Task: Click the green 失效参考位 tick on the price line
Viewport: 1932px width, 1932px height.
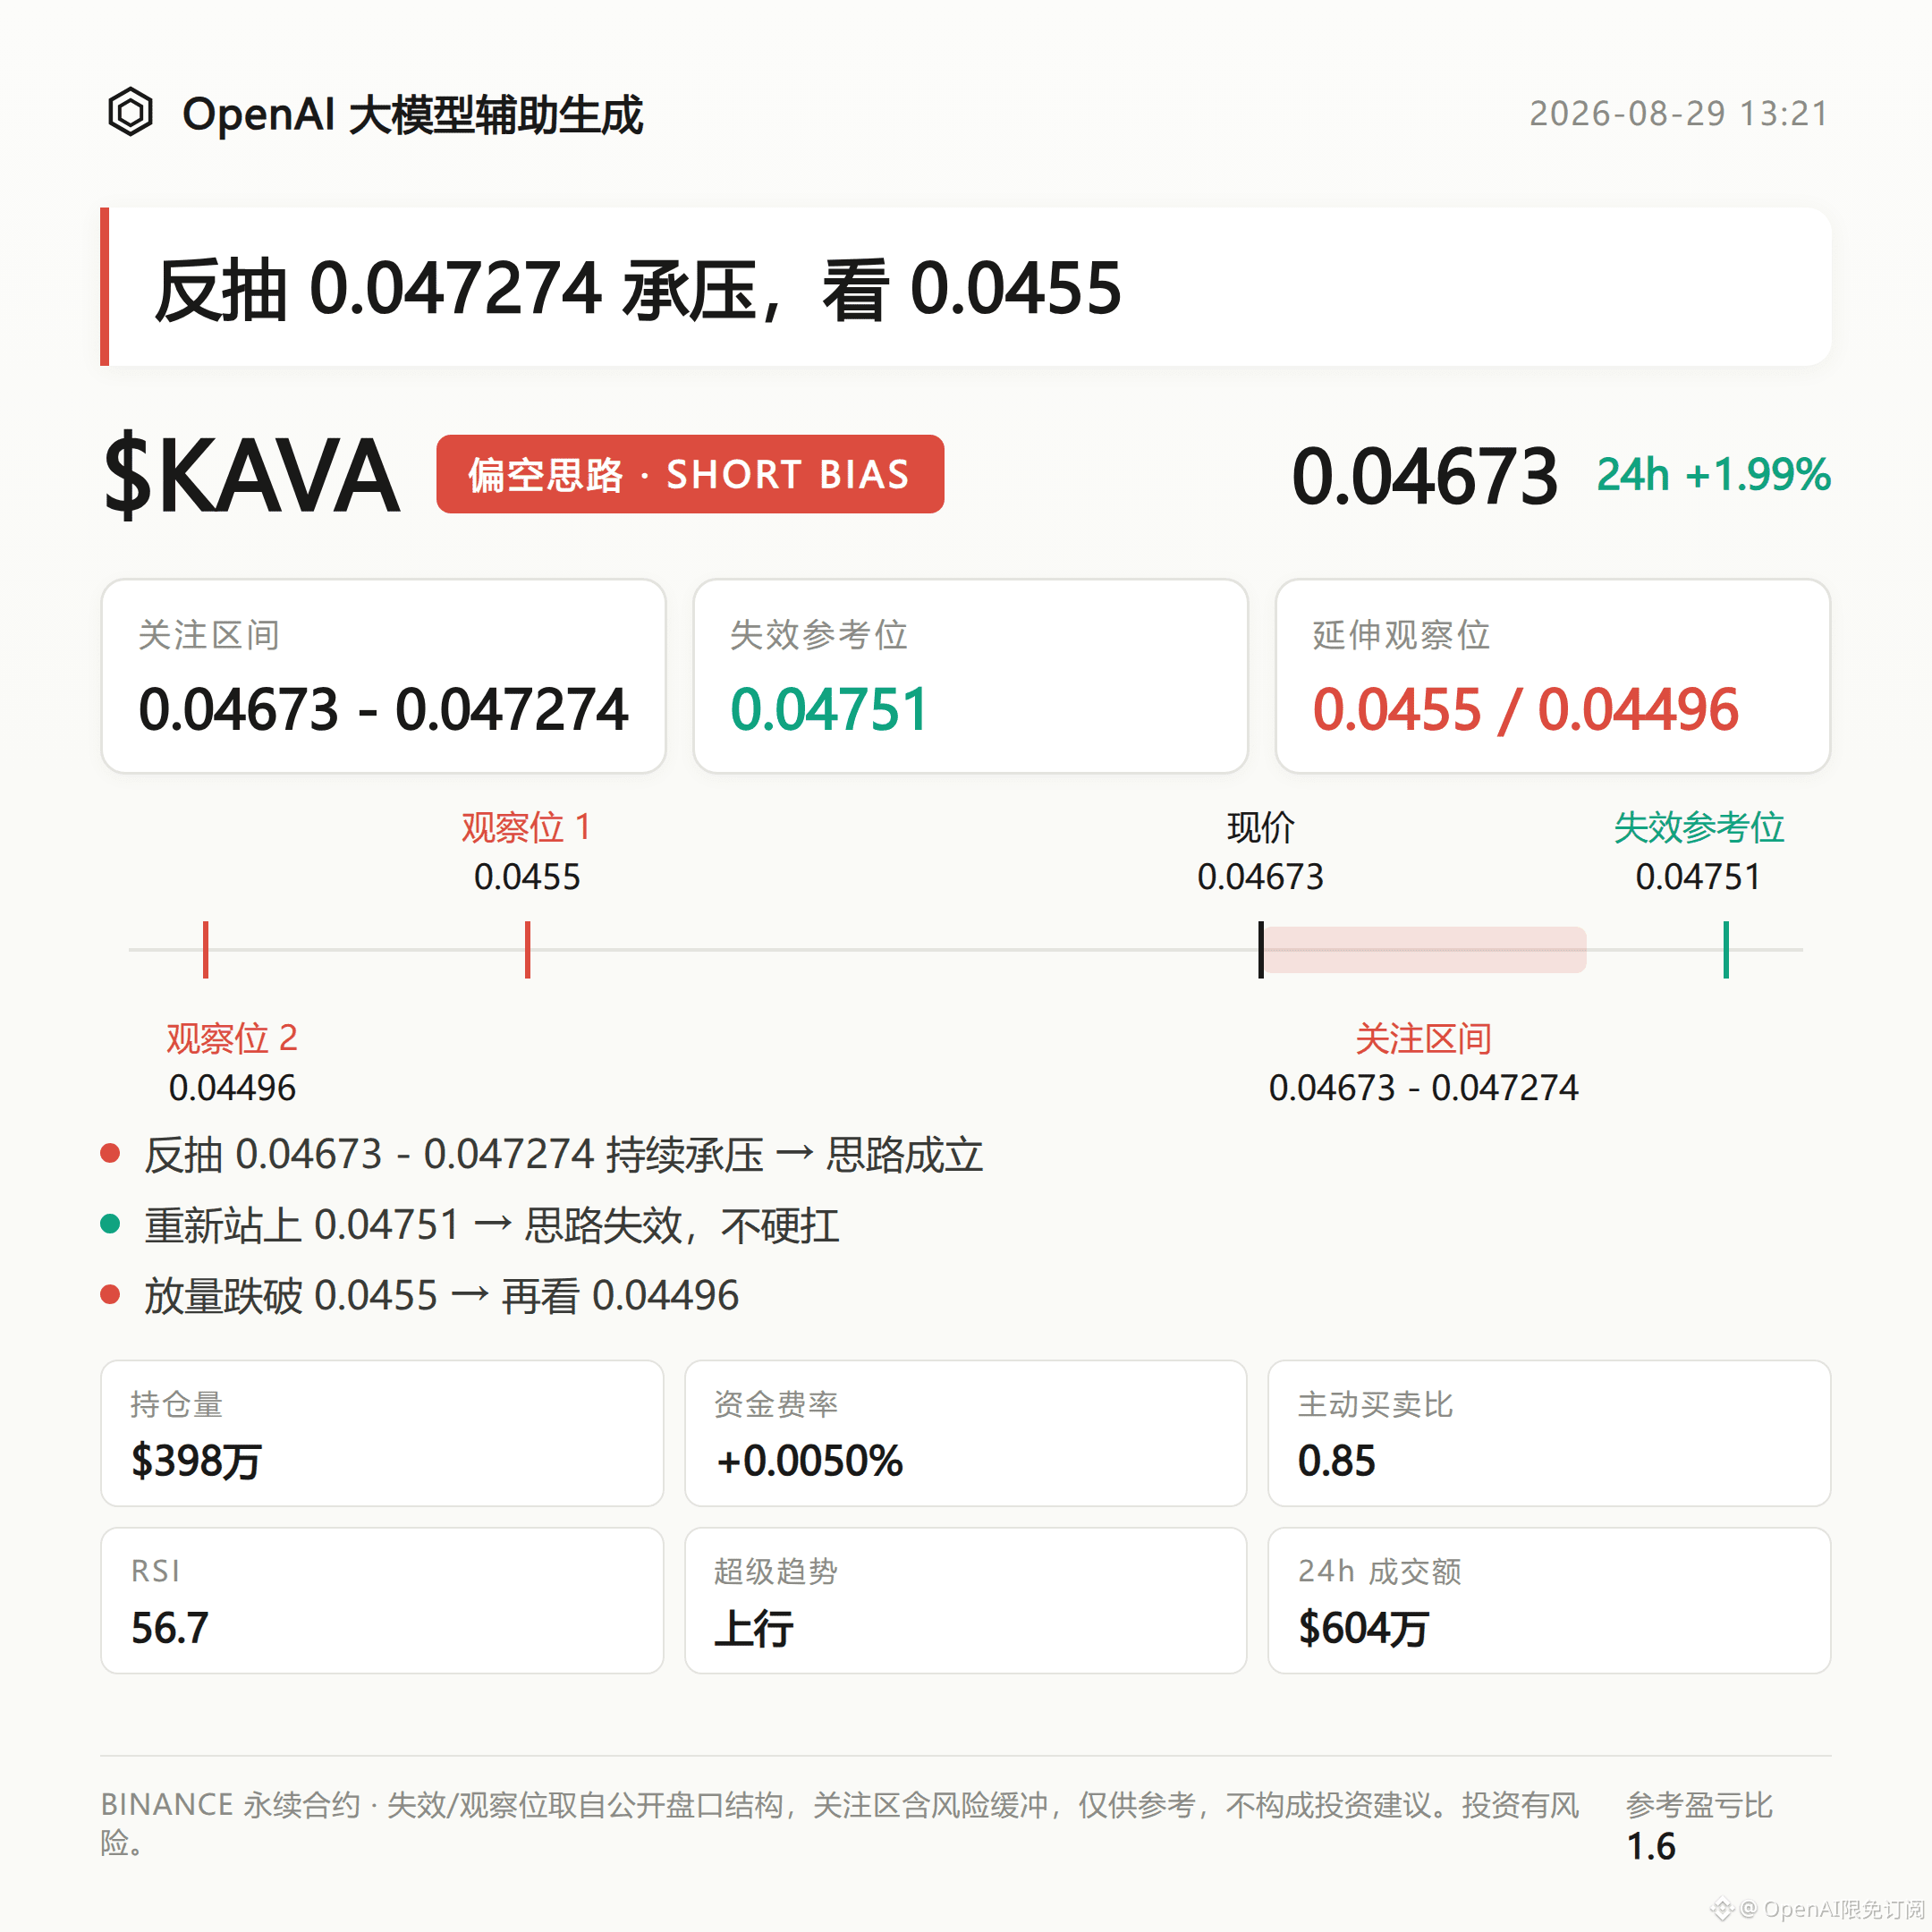Action: click(x=1726, y=950)
